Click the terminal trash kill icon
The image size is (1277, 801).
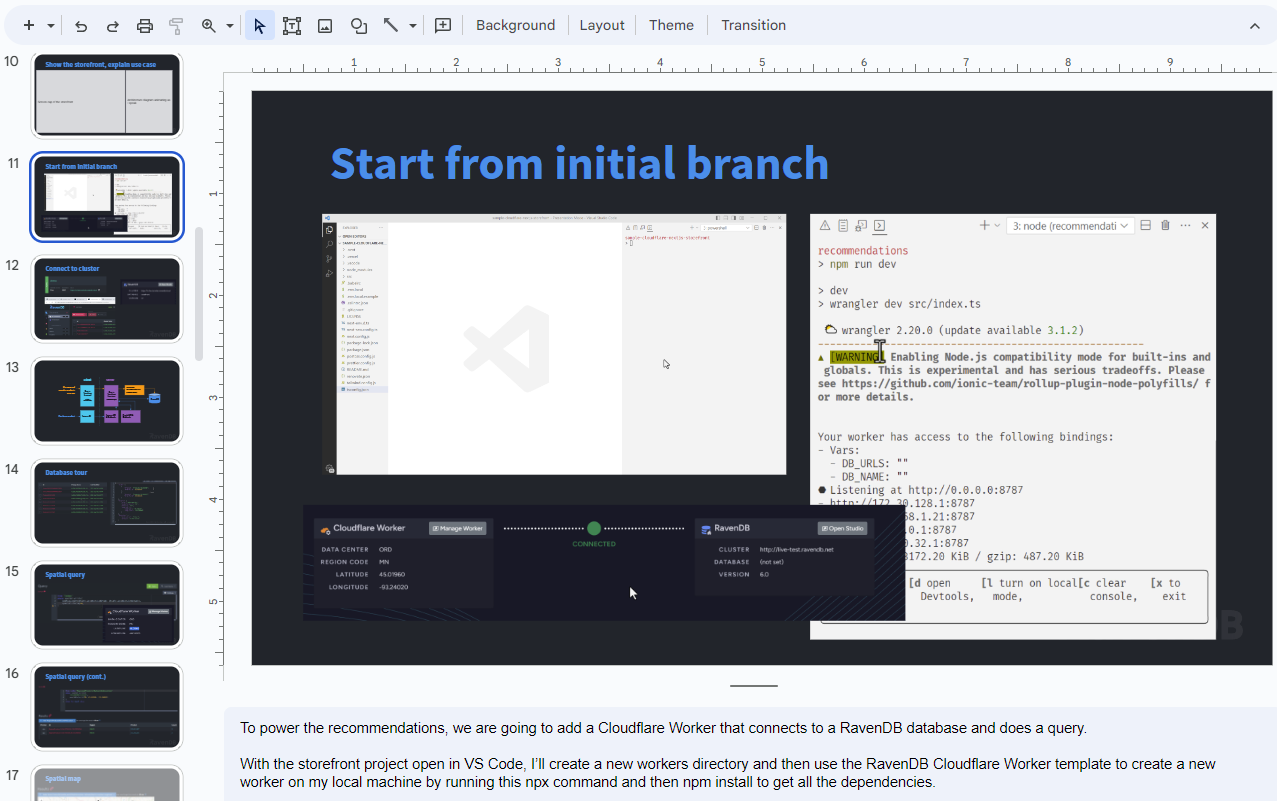point(1165,226)
